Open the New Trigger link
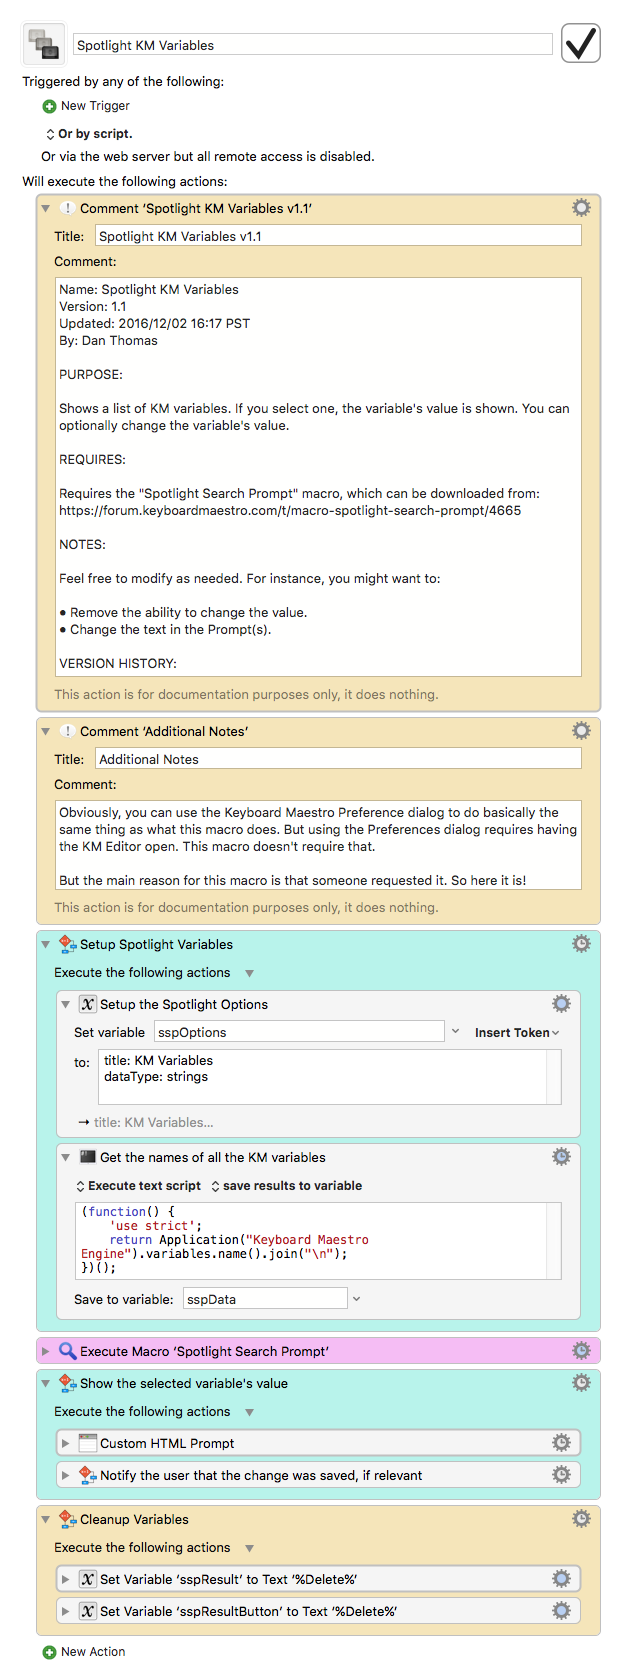622x1680 pixels. (95, 106)
